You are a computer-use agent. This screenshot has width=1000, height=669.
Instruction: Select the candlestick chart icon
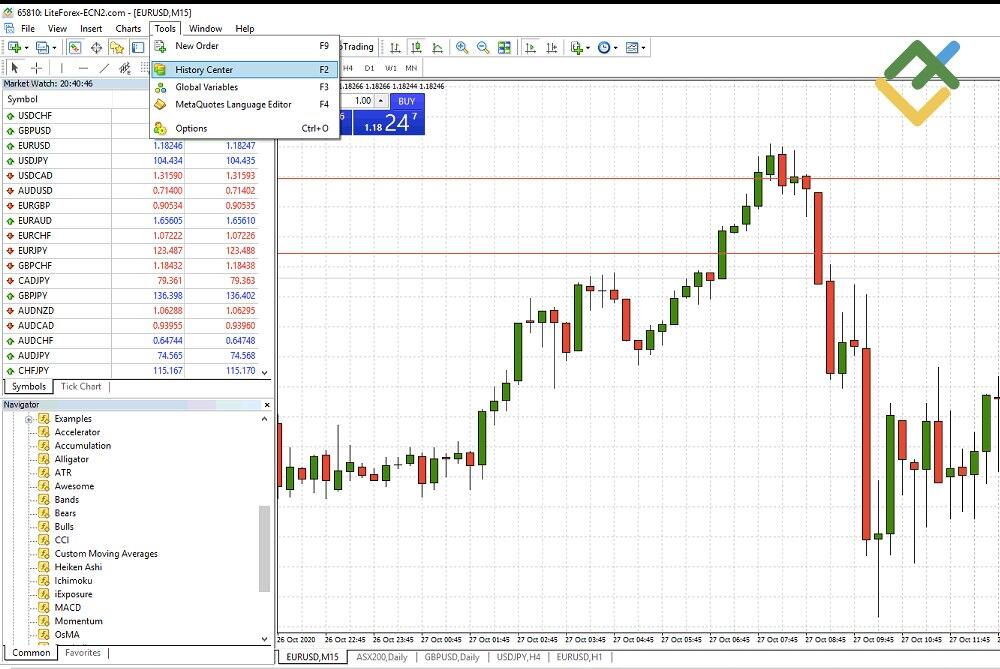click(x=418, y=47)
